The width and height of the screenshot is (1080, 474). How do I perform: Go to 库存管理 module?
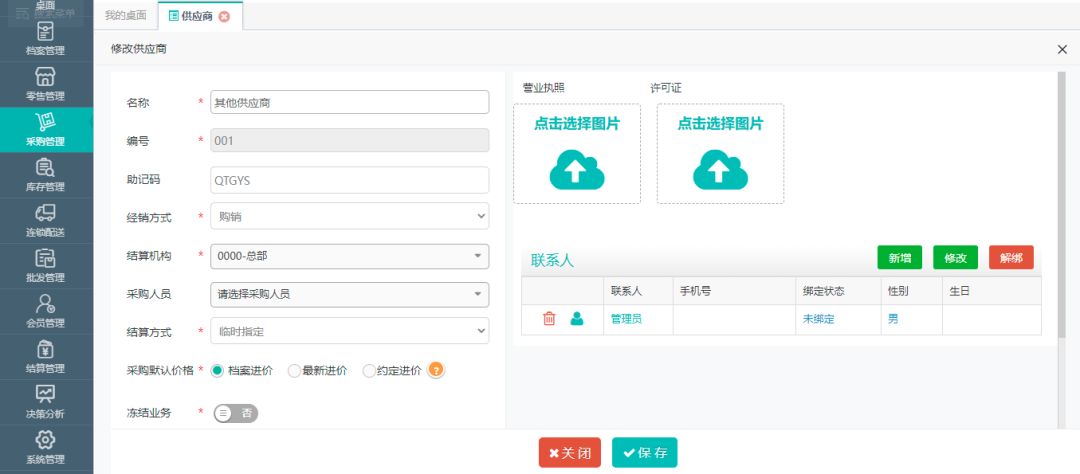[x=45, y=174]
